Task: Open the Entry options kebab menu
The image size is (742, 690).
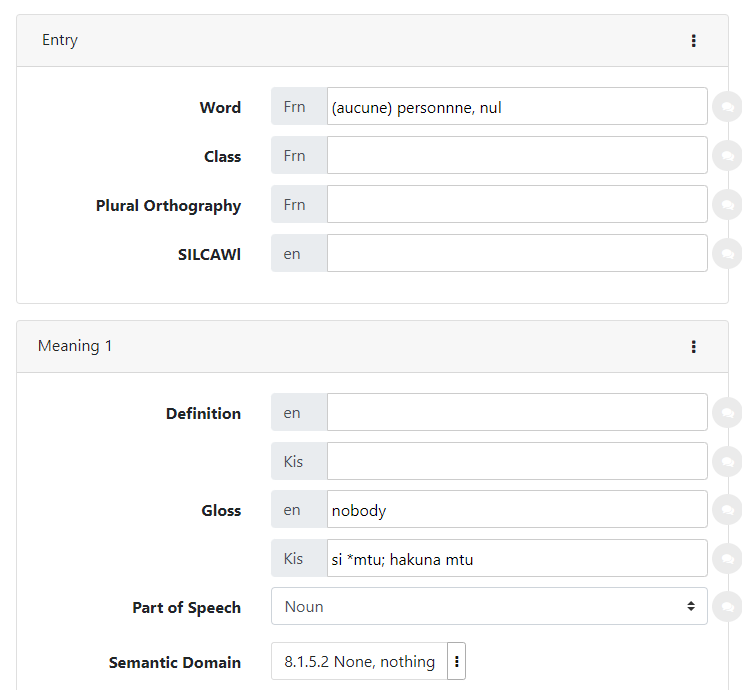Action: pyautogui.click(x=693, y=41)
